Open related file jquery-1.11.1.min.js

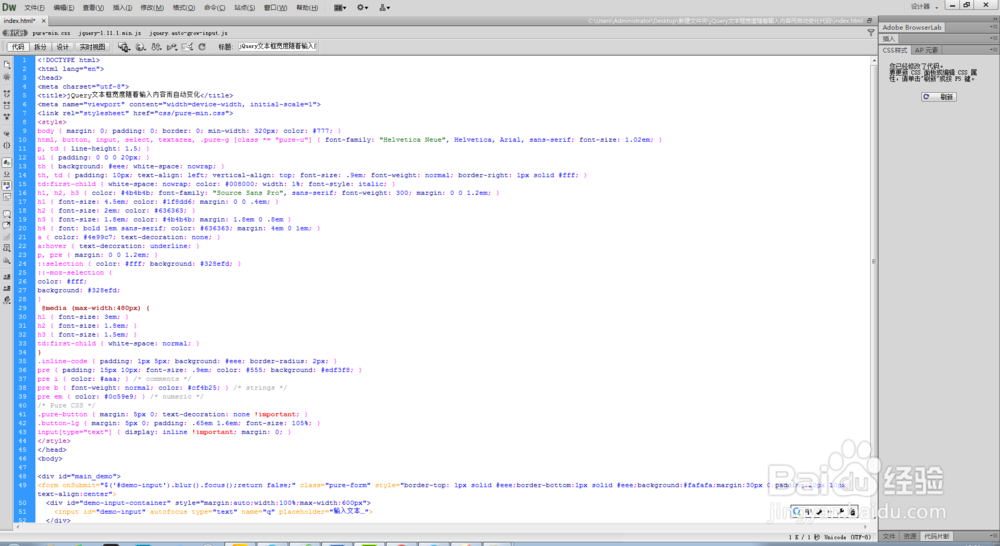(x=110, y=33)
